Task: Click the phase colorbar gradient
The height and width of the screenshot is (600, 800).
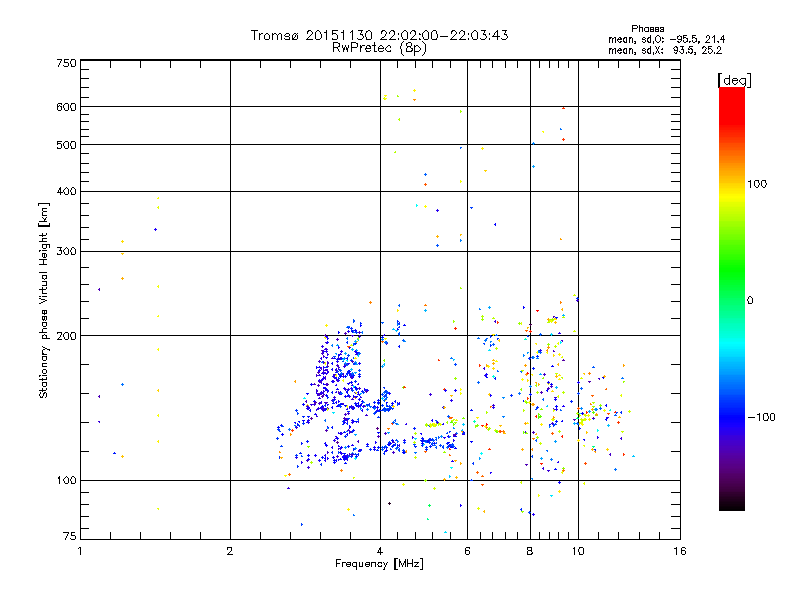Action: 732,298
